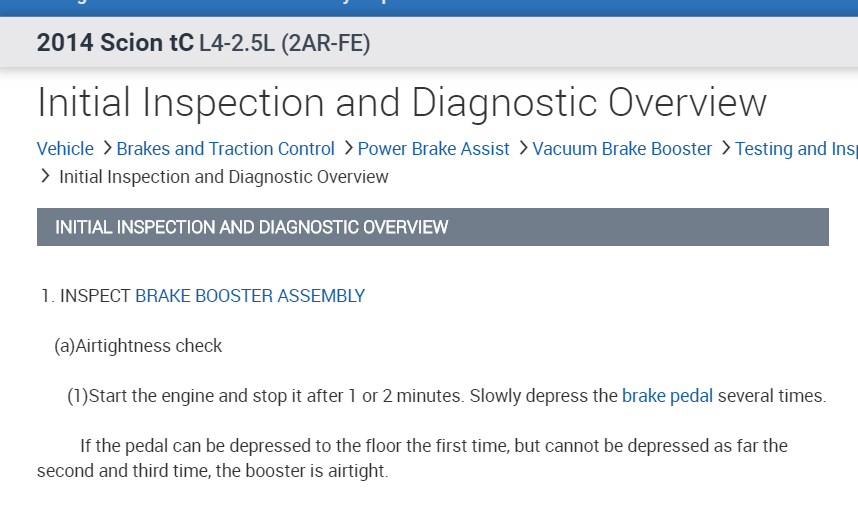The width and height of the screenshot is (858, 516).
Task: Open Brakes and Traction Control breadcrumb
Action: tap(225, 149)
